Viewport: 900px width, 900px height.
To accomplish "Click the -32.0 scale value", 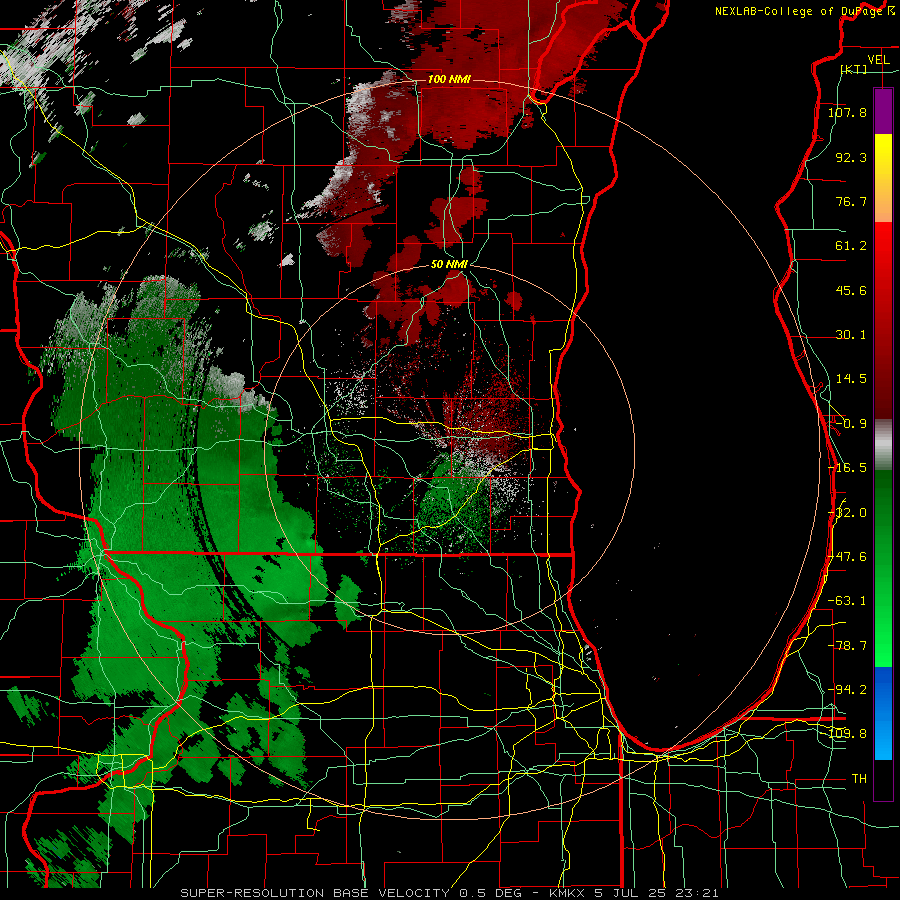I will pyautogui.click(x=847, y=513).
